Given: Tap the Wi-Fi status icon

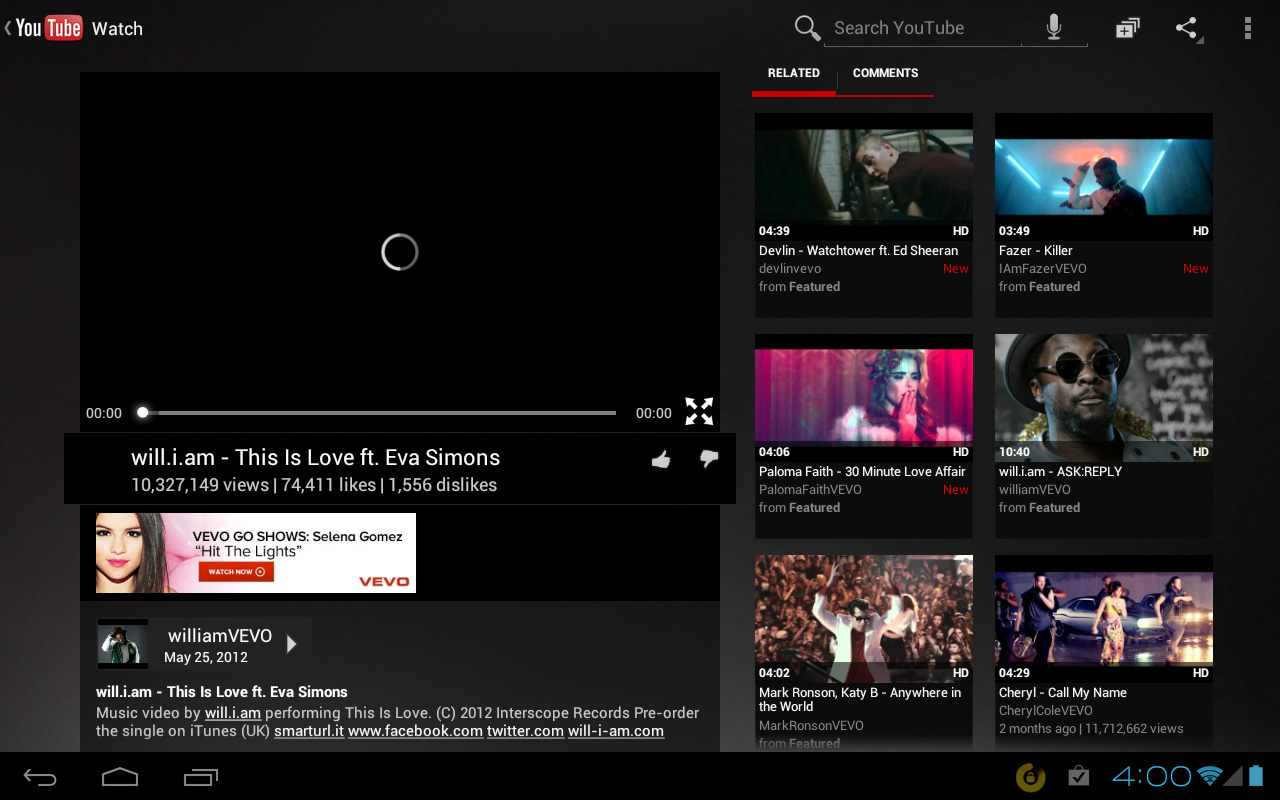Looking at the screenshot, I should (x=1210, y=776).
